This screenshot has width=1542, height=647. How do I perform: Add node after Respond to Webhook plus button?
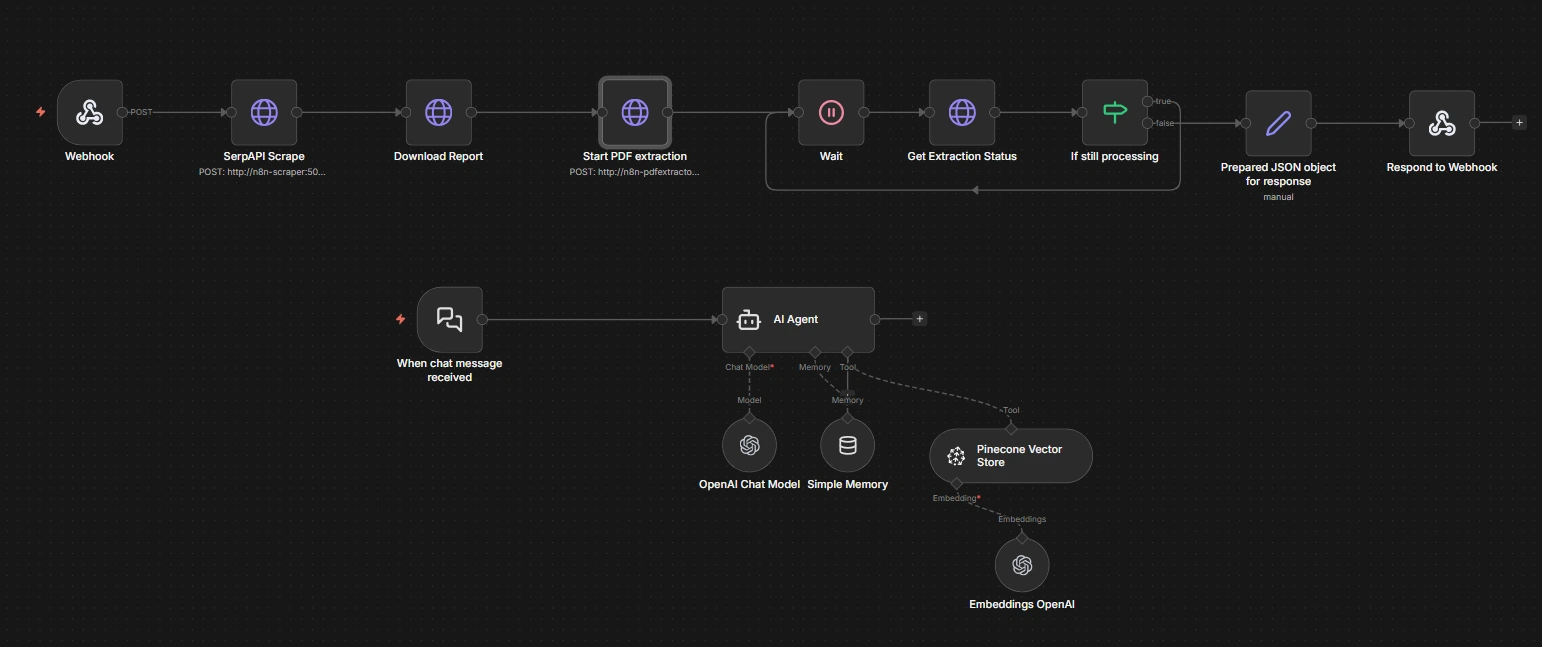tap(1519, 123)
